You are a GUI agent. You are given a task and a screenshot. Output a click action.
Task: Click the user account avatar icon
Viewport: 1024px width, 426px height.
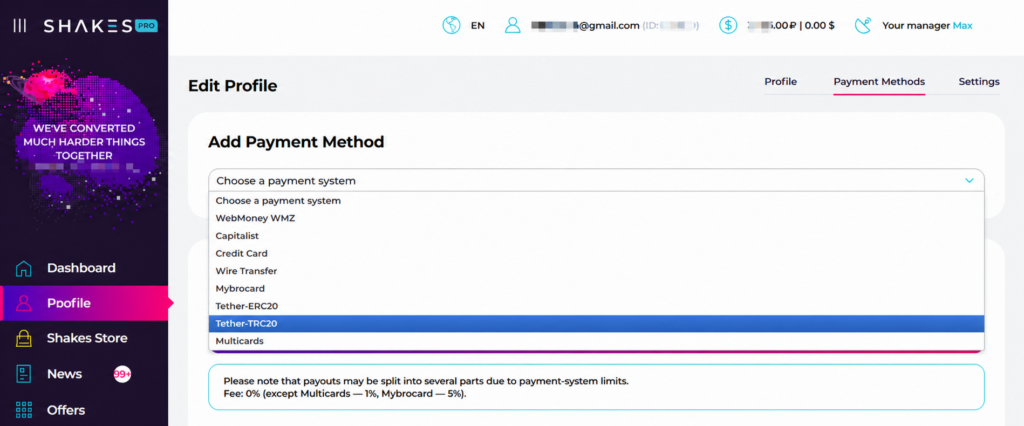tap(513, 26)
